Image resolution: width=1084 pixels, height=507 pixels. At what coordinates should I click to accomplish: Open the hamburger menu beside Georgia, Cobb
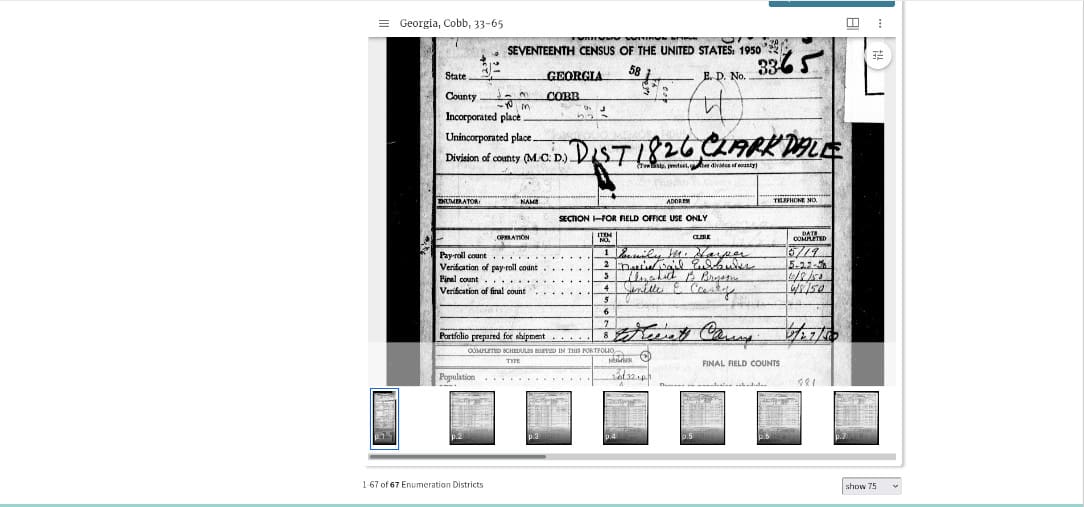[384, 24]
